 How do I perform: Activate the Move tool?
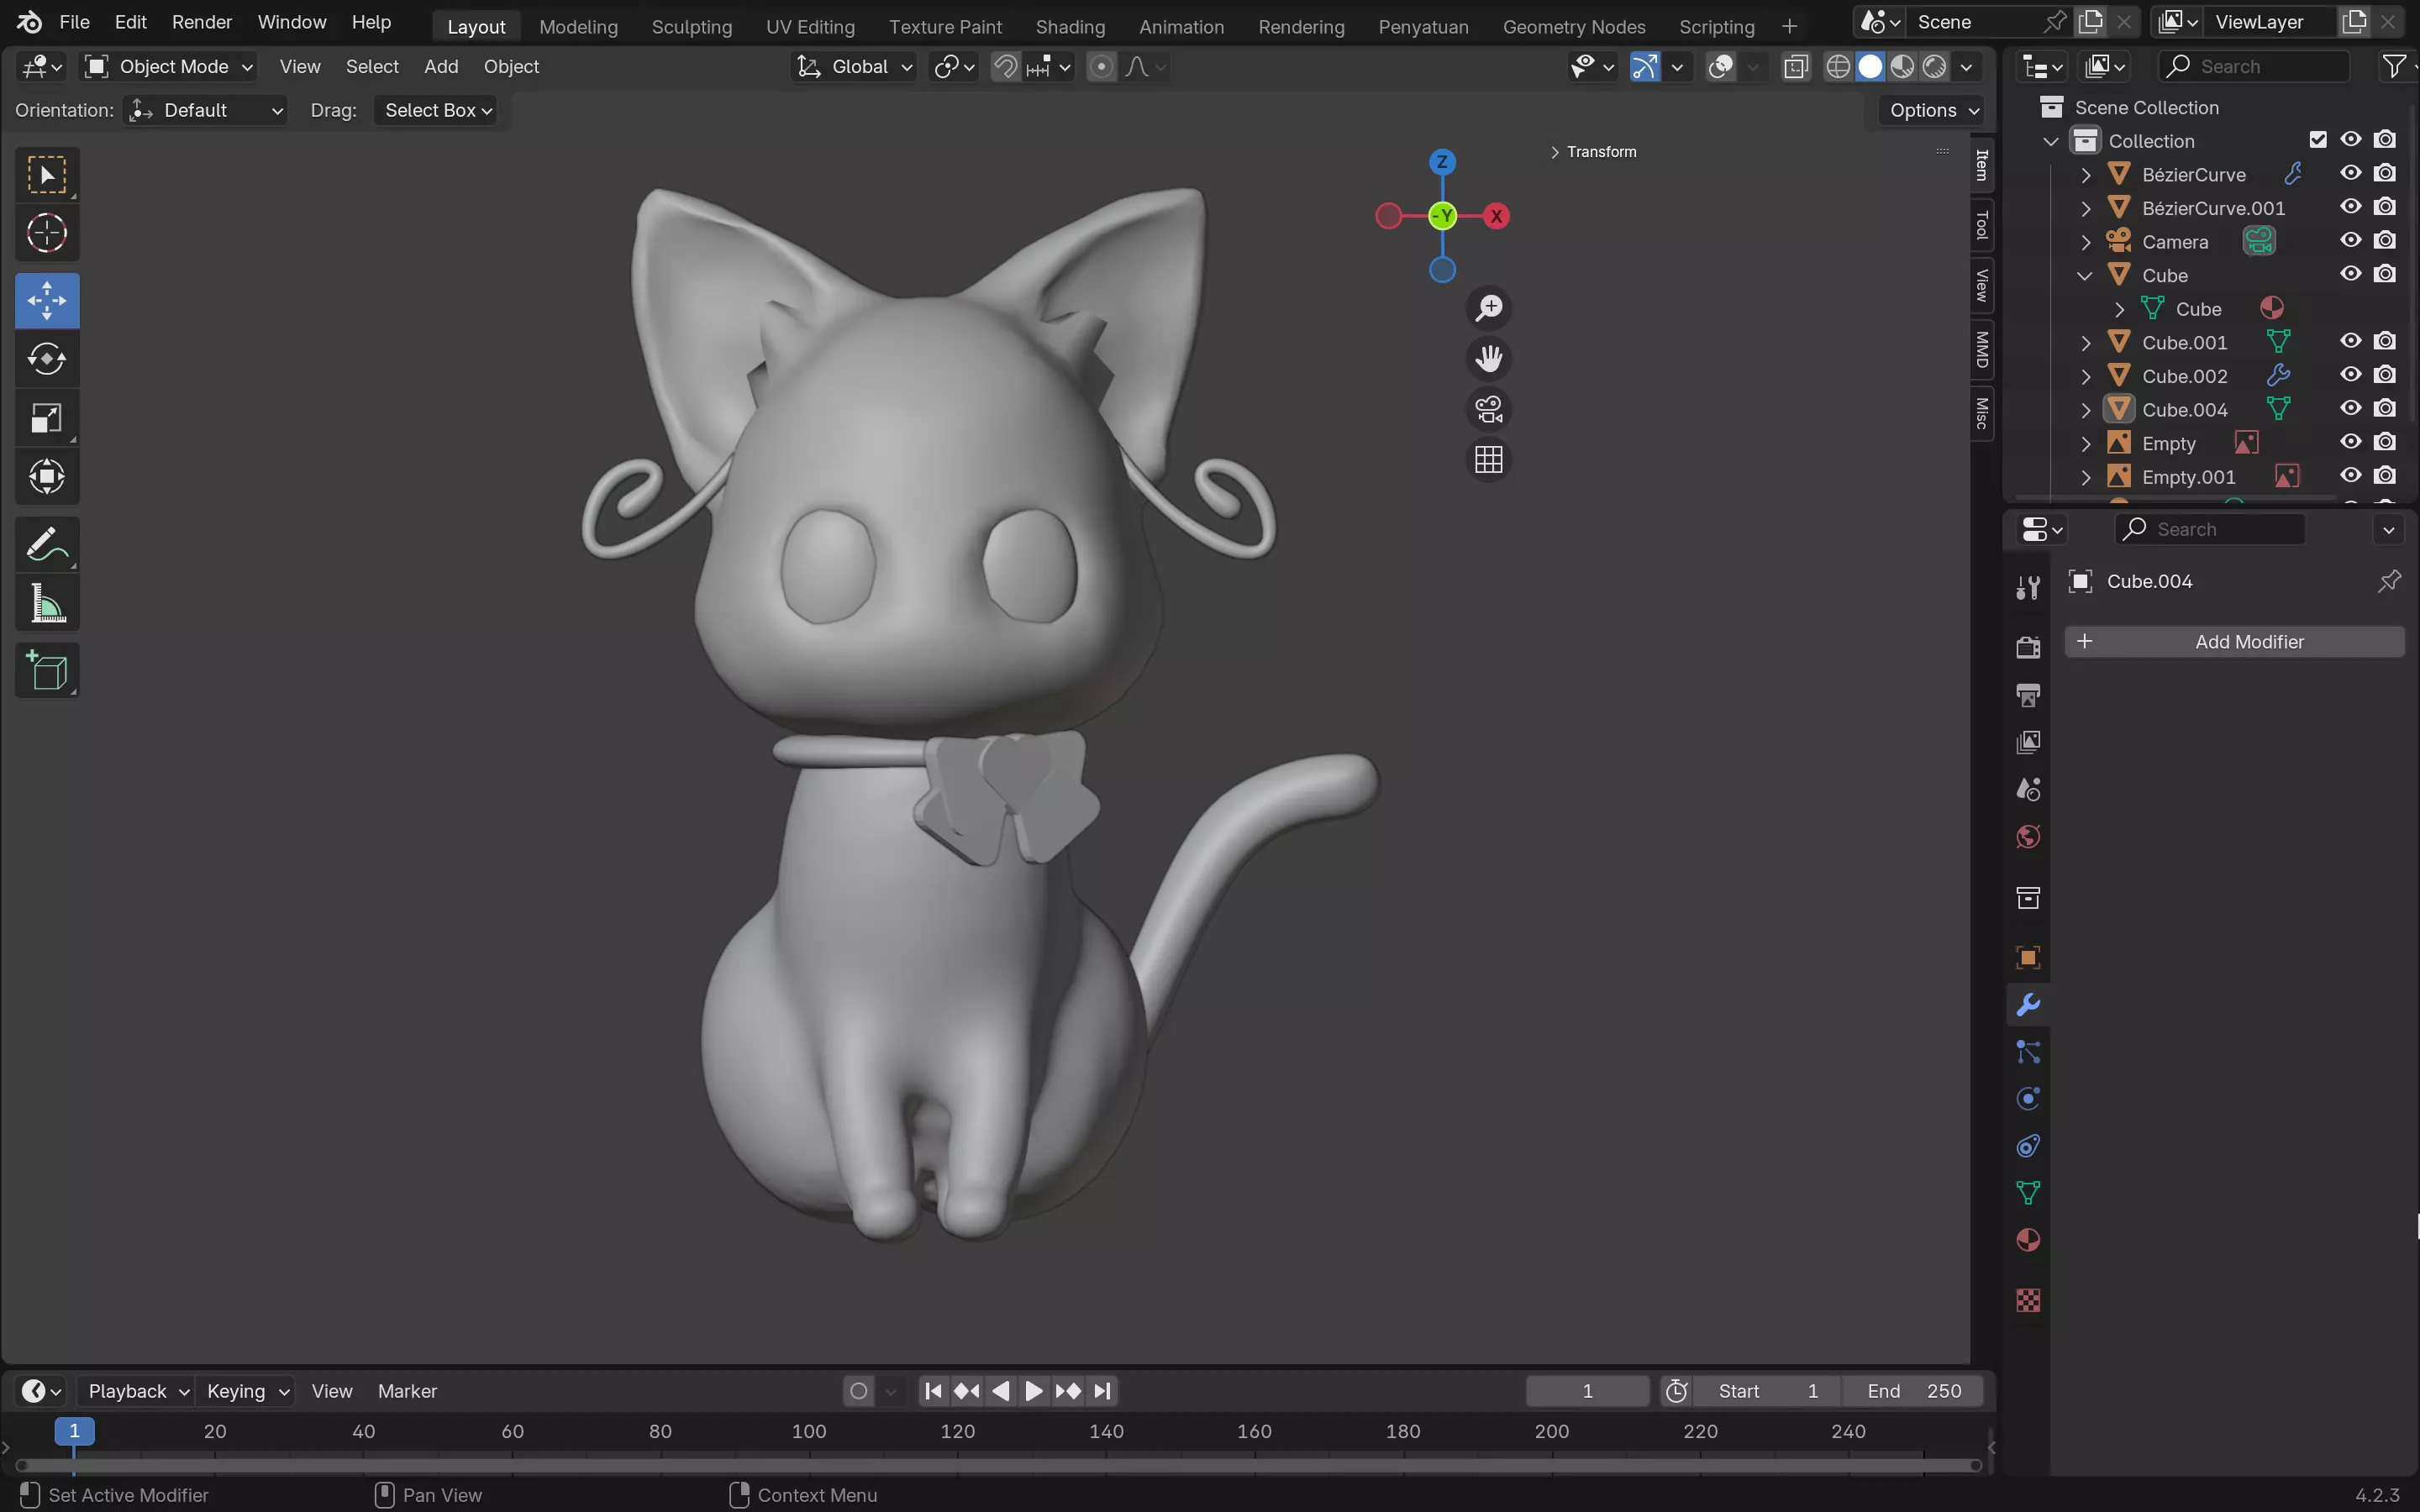click(x=47, y=300)
